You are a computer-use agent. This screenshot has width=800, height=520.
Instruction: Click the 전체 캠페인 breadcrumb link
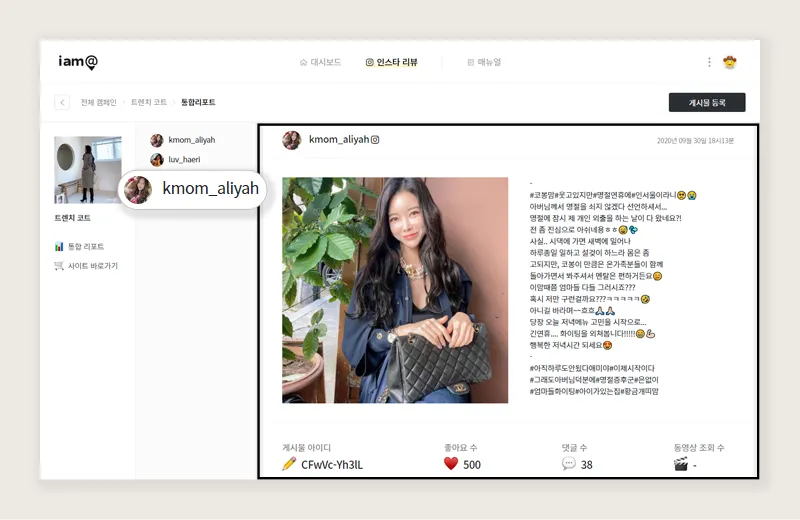pyautogui.click(x=98, y=102)
